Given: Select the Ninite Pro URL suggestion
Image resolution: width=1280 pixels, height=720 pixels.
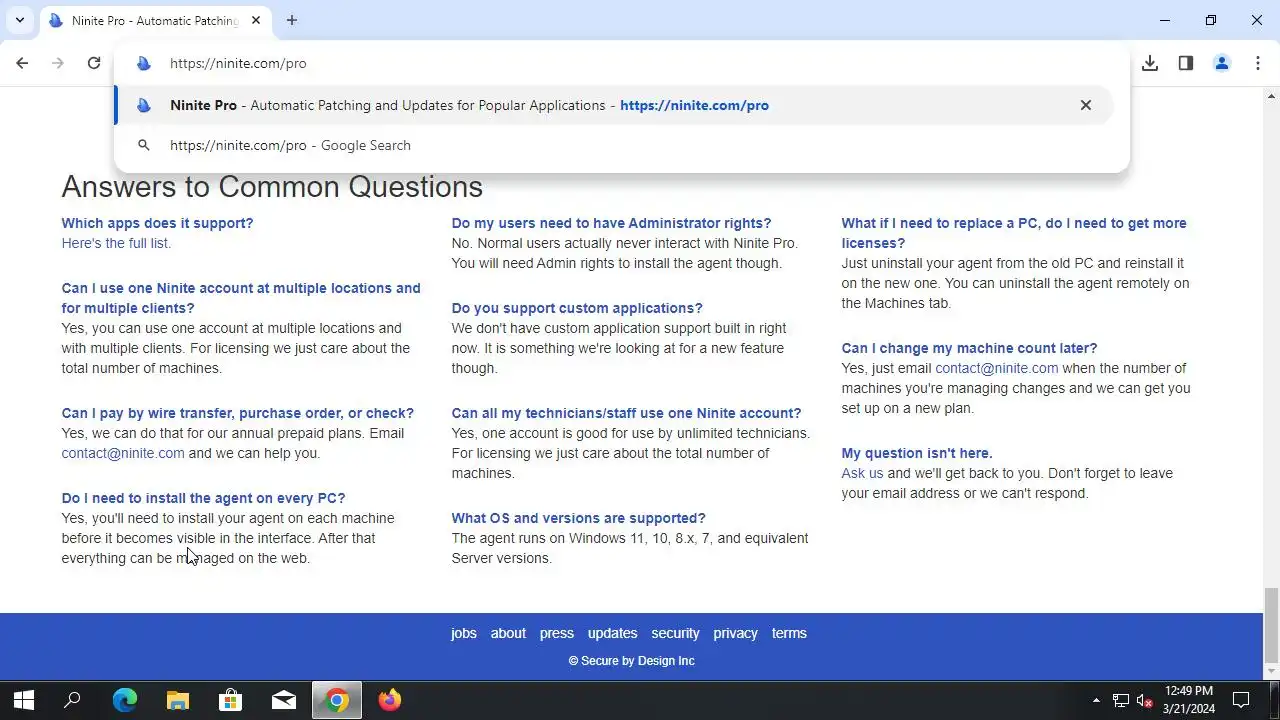Looking at the screenshot, I should click(615, 105).
